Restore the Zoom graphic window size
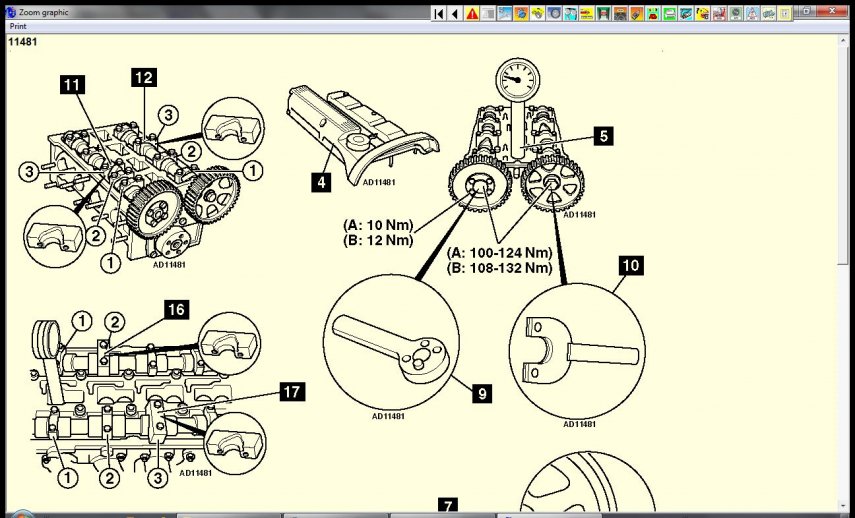Screen dimensions: 855x518 (806, 10)
